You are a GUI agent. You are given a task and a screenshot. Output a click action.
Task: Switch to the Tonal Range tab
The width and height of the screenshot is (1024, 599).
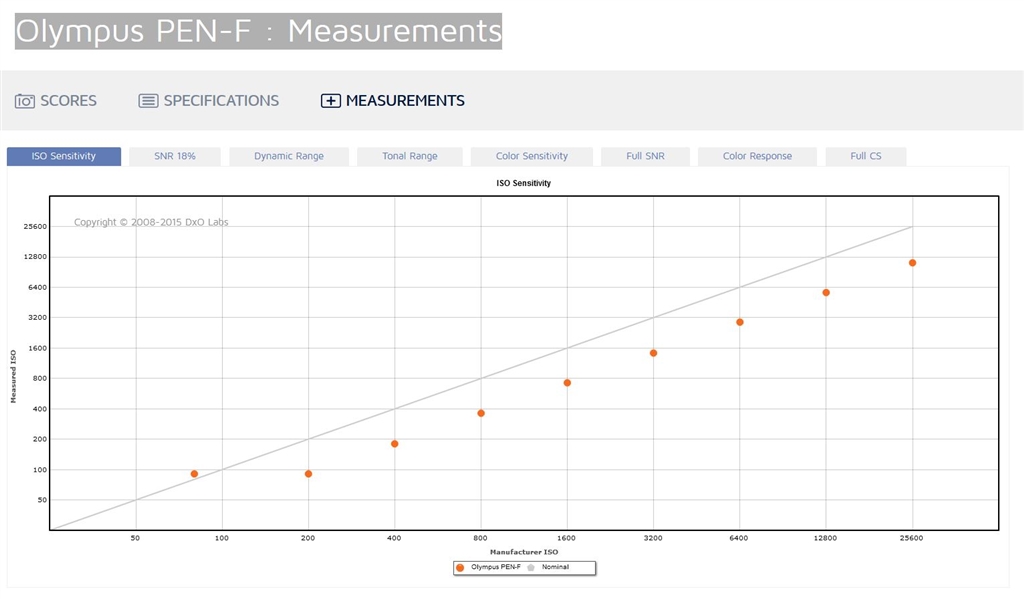(410, 156)
